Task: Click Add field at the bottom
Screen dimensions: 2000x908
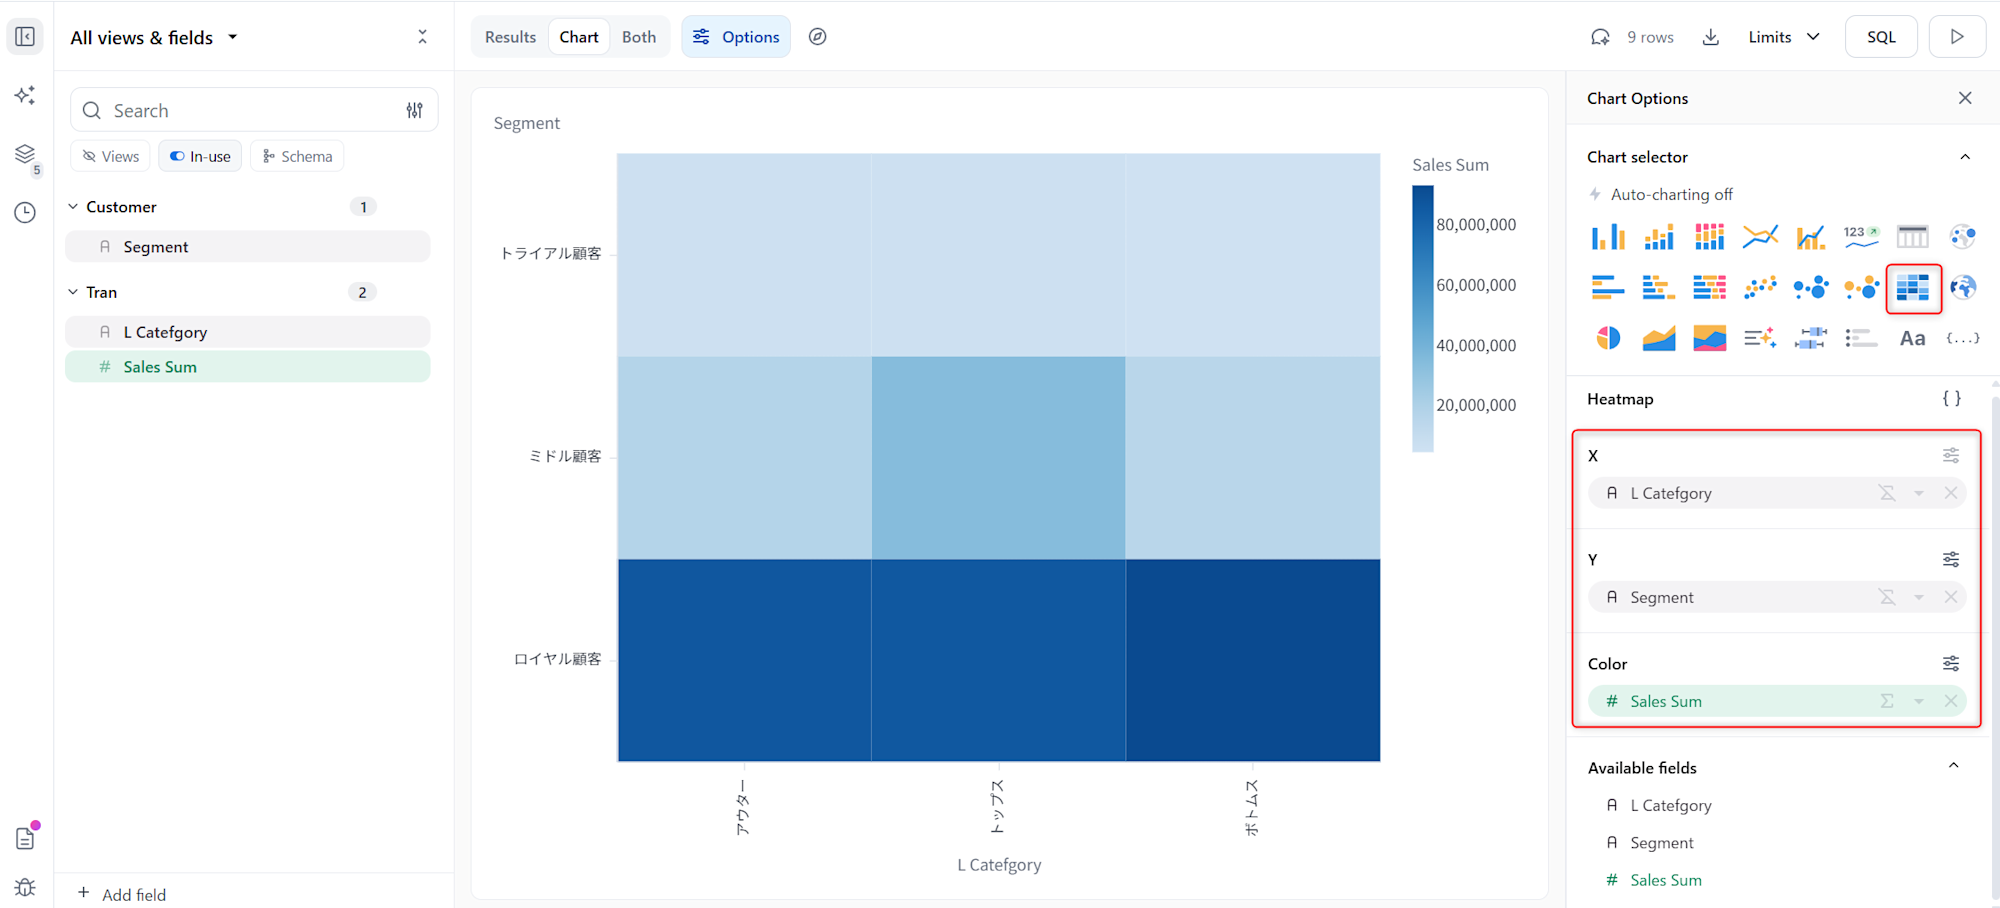Action: tap(122, 894)
